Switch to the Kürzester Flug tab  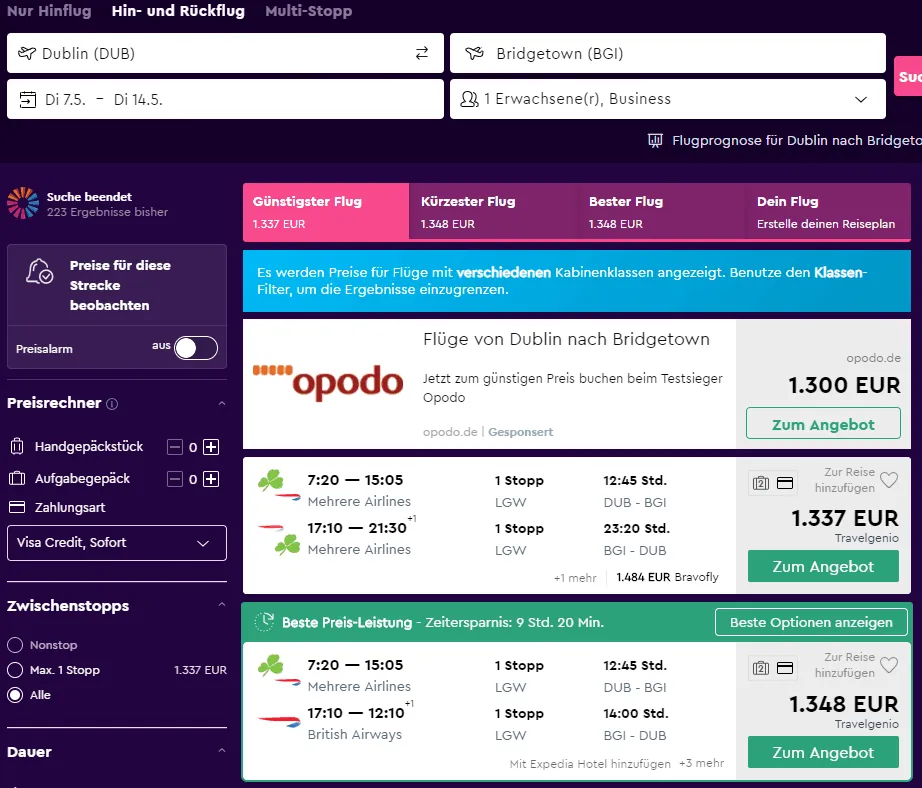pos(492,211)
